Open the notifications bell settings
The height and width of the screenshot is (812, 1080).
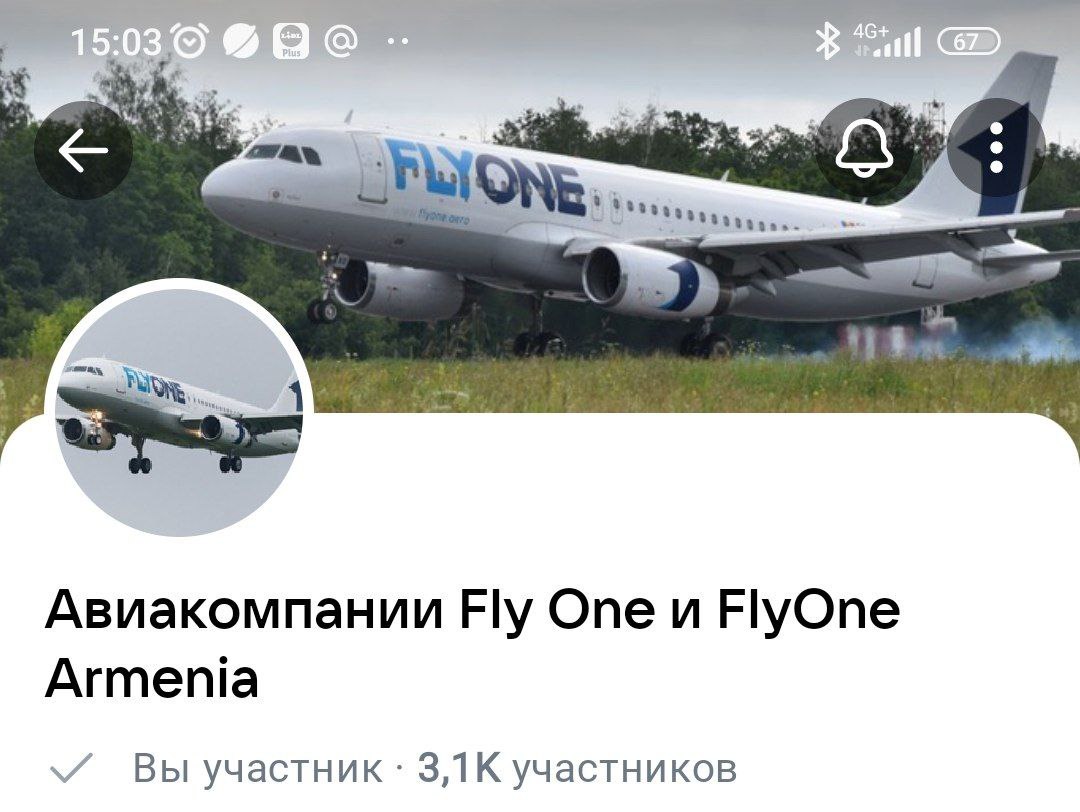point(864,149)
